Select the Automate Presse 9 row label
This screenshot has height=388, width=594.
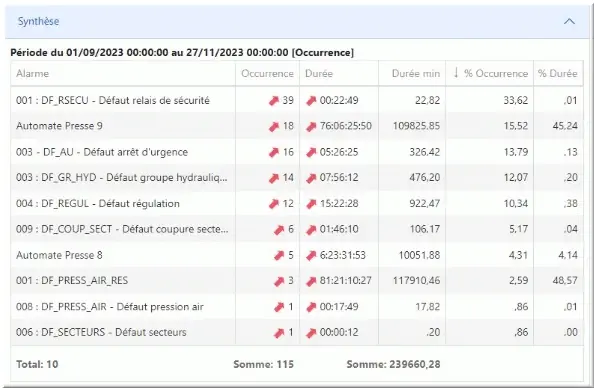[x=59, y=126]
